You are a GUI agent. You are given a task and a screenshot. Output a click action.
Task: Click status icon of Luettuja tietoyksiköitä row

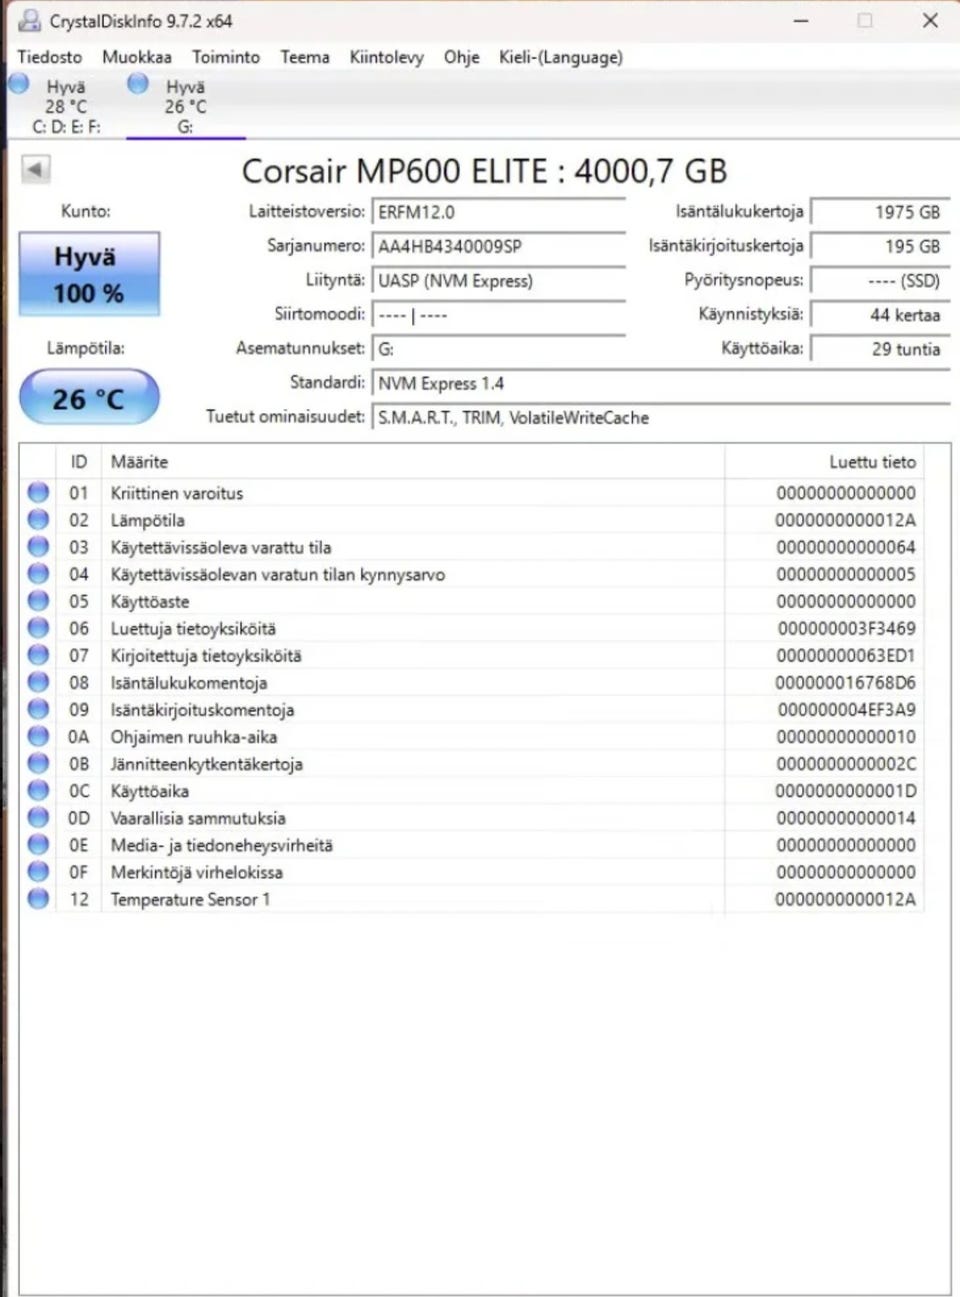38,627
